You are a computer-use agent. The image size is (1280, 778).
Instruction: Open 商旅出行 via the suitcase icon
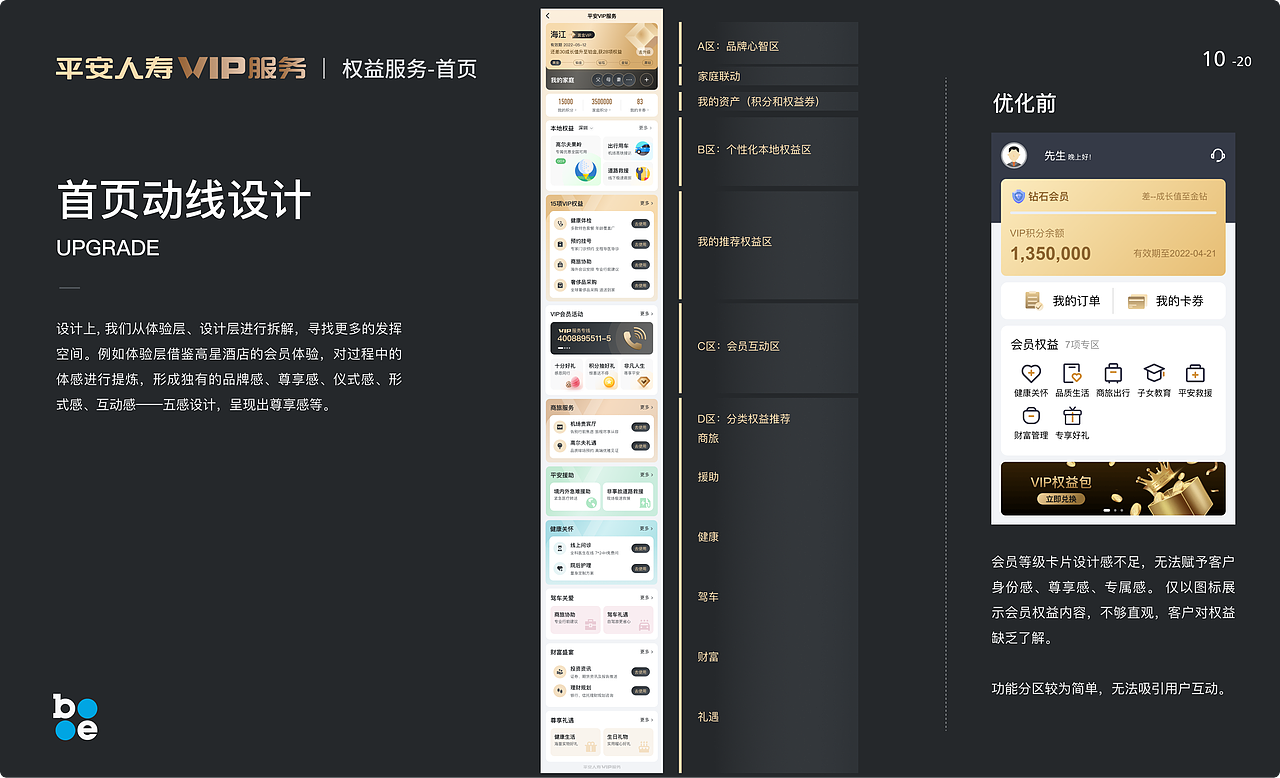[x=1113, y=373]
